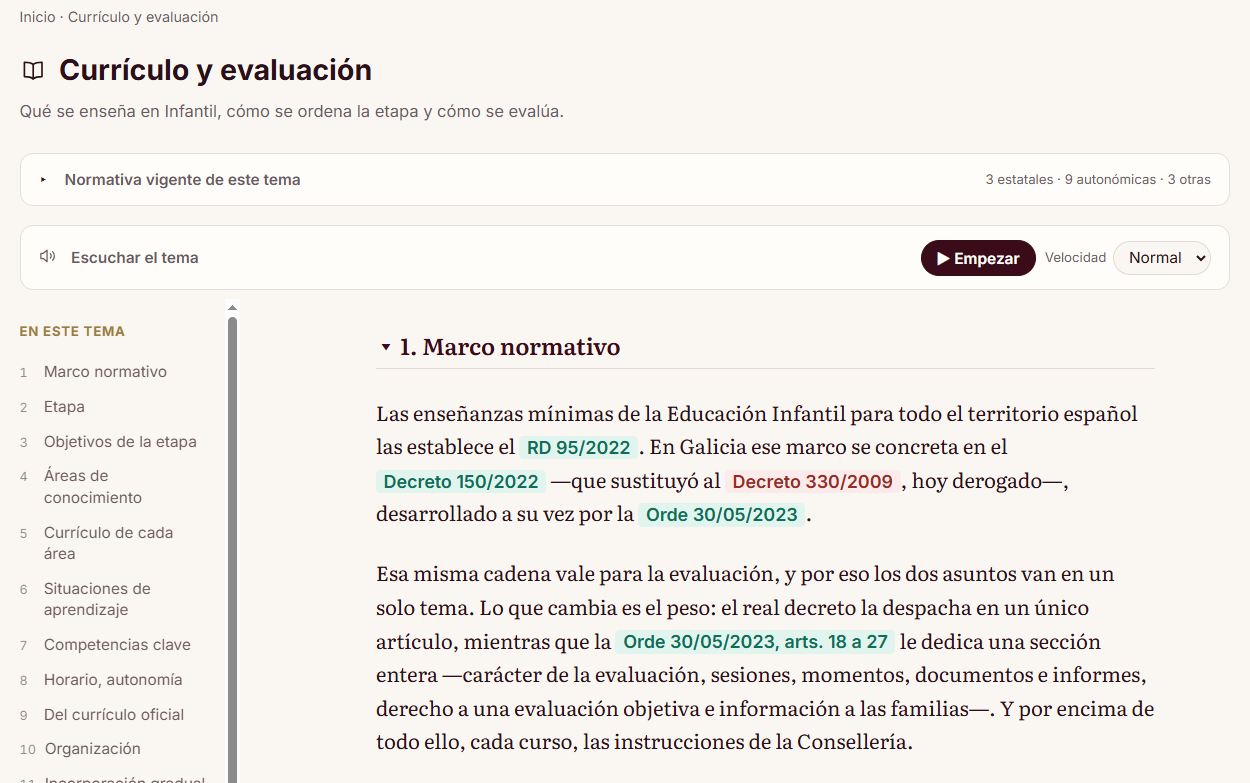Click the repealed Decreto 330/2009 tag
Image resolution: width=1250 pixels, height=783 pixels.
coord(812,481)
